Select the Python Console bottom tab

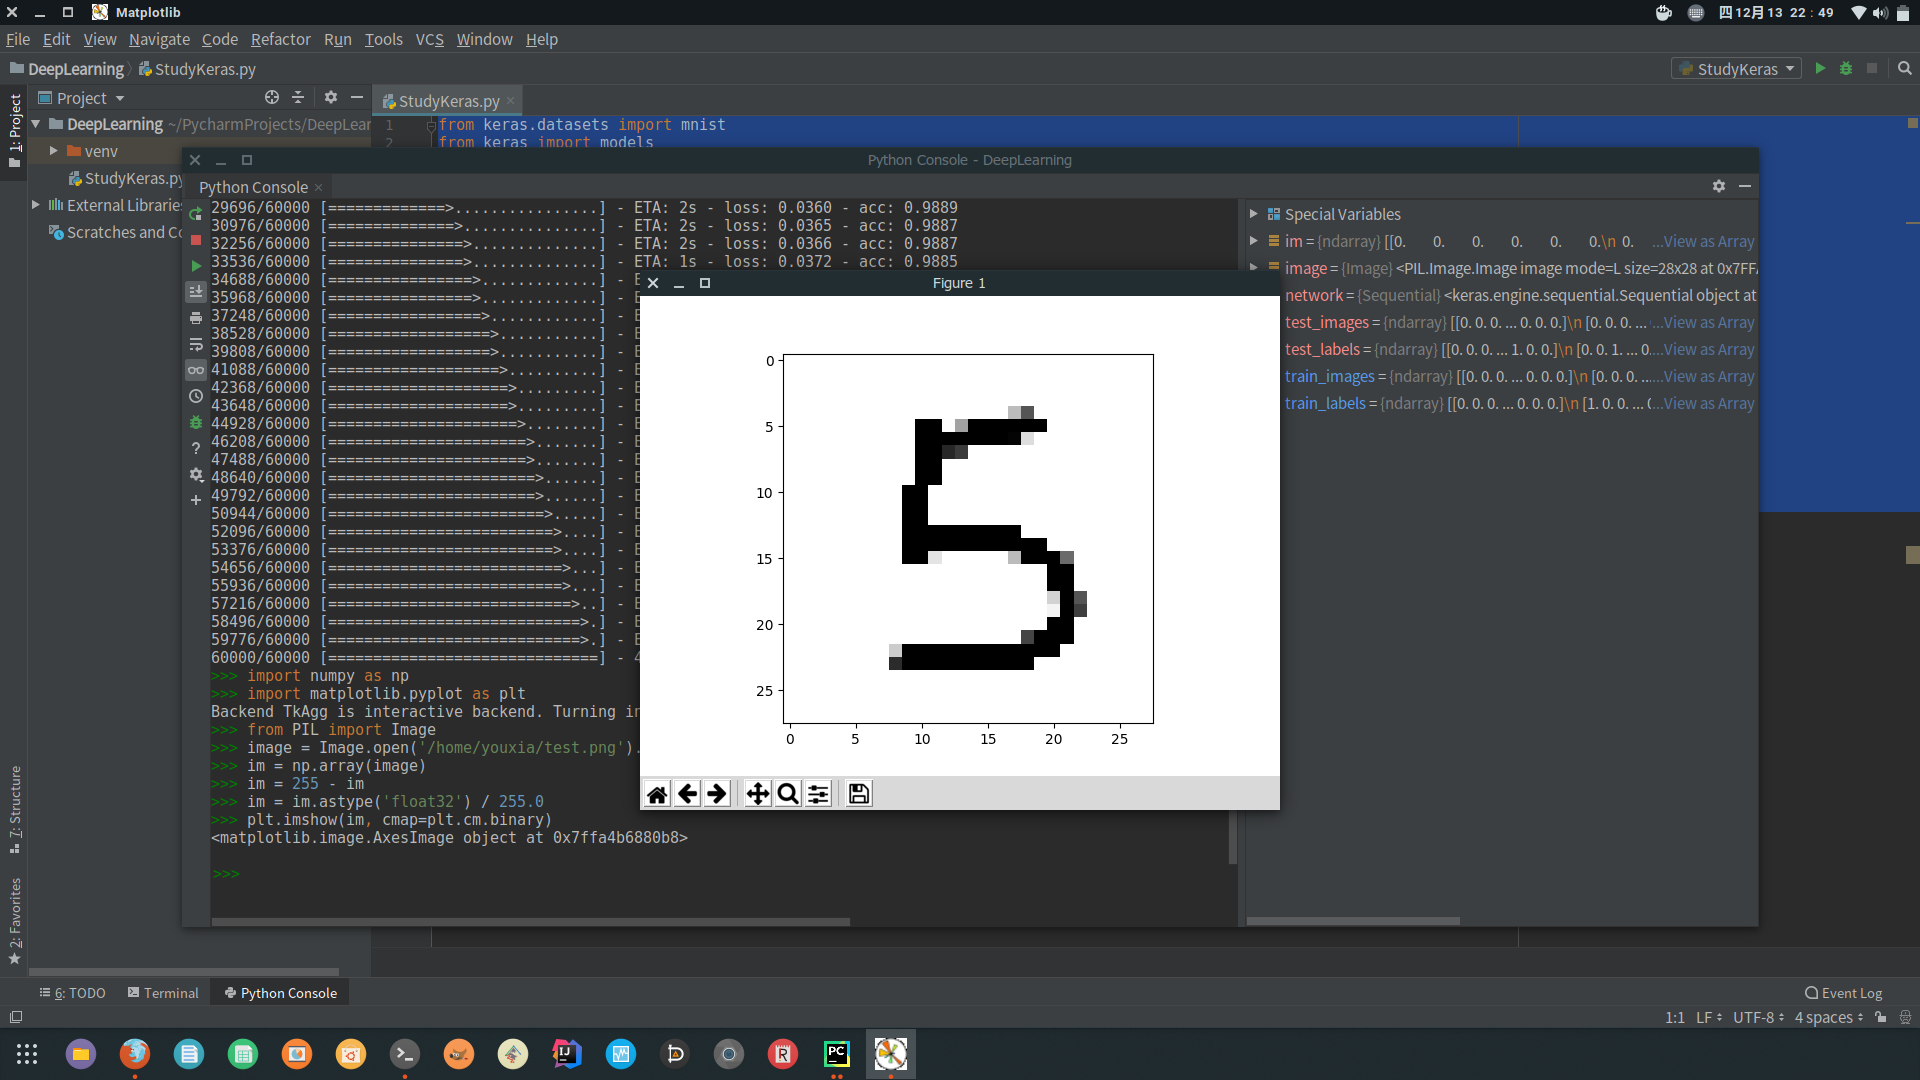pos(281,993)
